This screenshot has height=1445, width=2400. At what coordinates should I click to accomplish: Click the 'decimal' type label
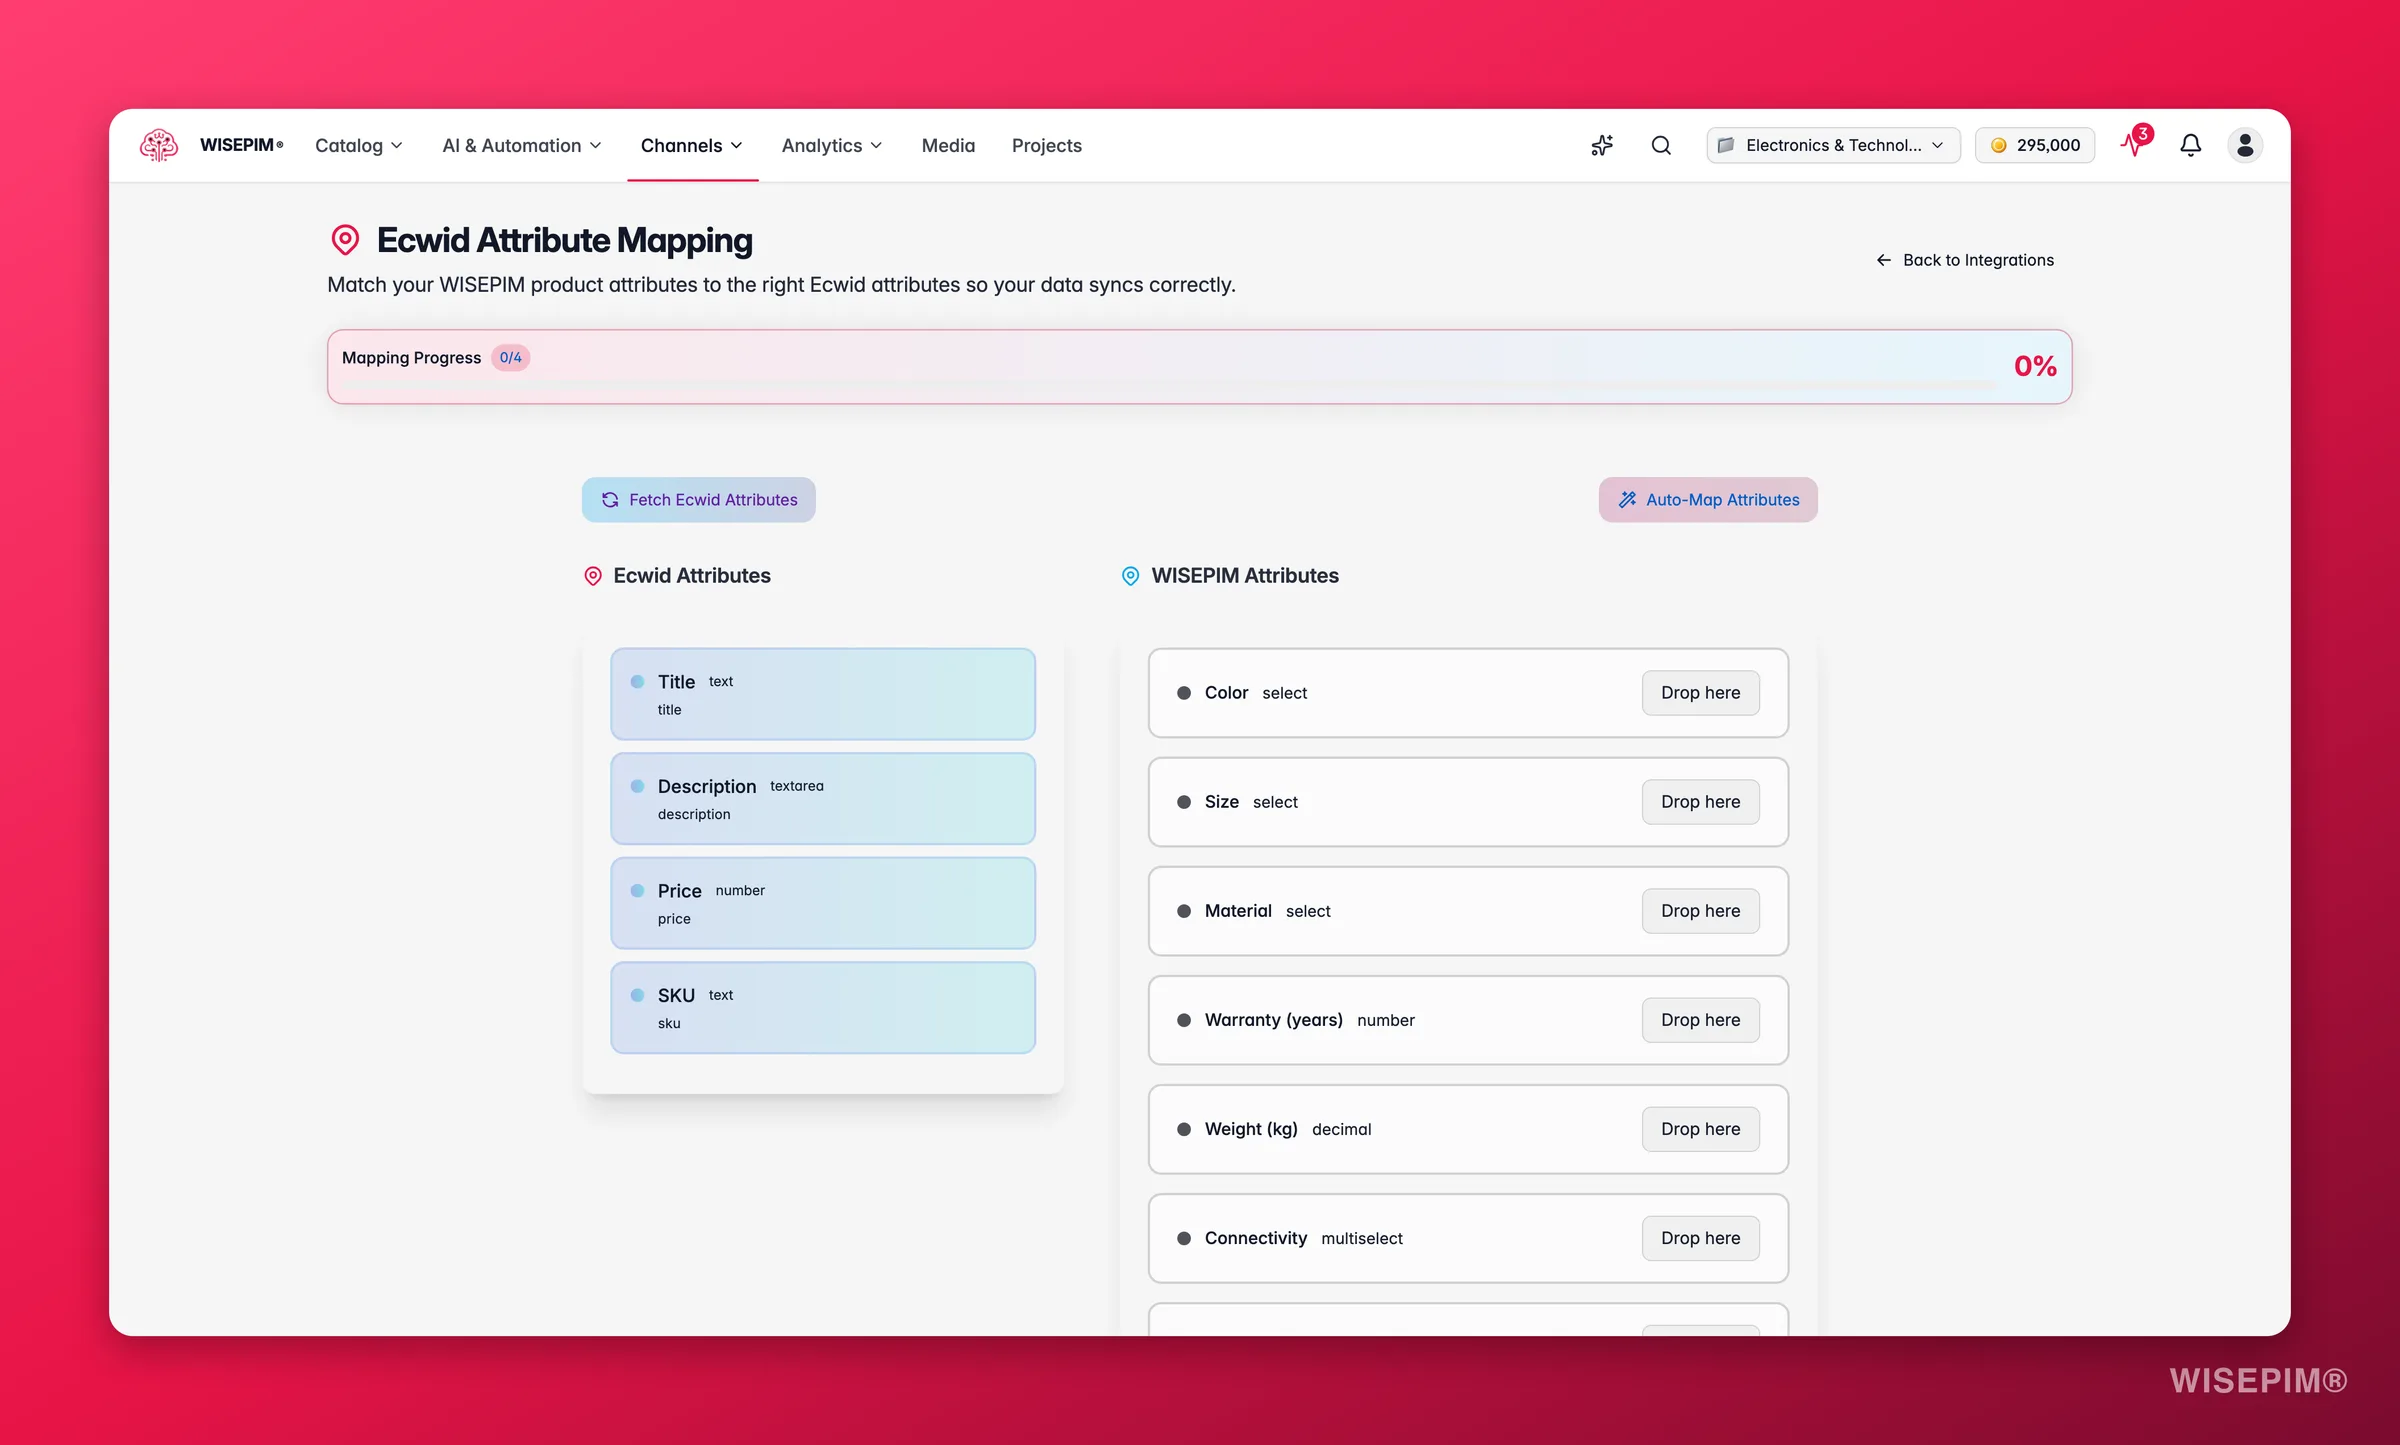pyautogui.click(x=1341, y=1130)
